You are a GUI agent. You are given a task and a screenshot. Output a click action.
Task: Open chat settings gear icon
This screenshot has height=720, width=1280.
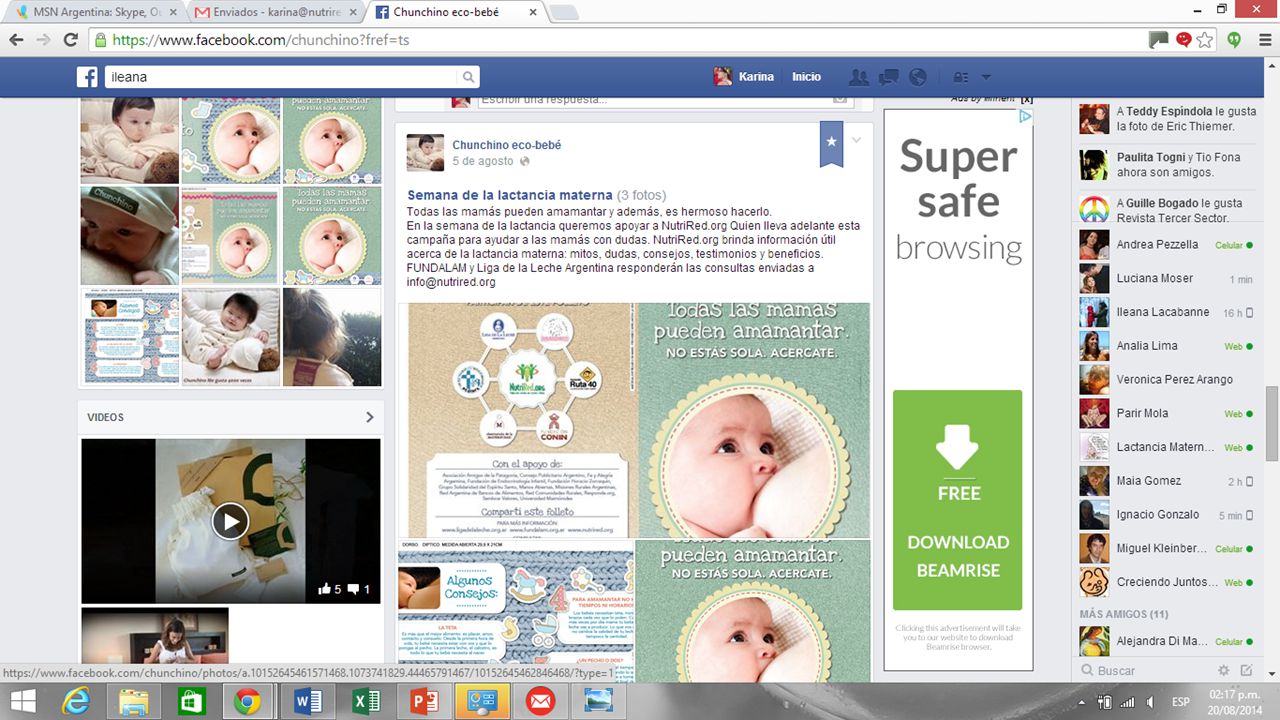coord(1224,671)
